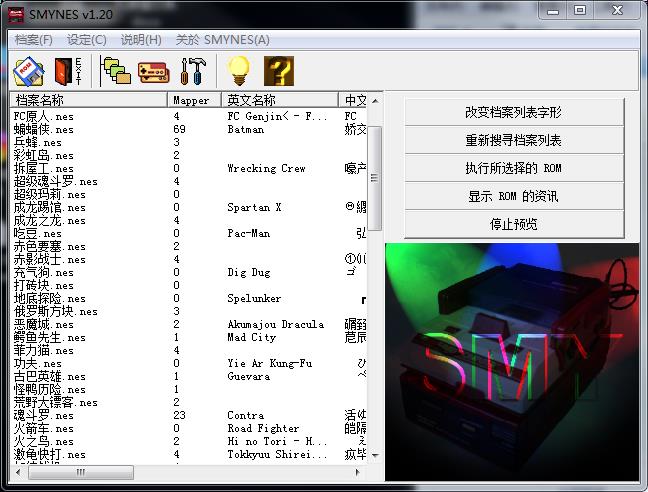
Task: Sort by the 英文名称 column header
Action: (x=280, y=100)
